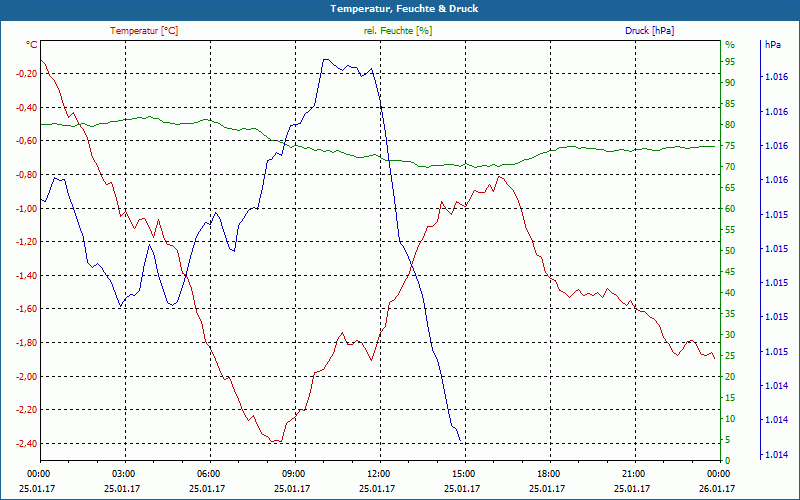Click the -1,40 temperature axis tick
This screenshot has height=500, width=800.
click(x=27, y=276)
